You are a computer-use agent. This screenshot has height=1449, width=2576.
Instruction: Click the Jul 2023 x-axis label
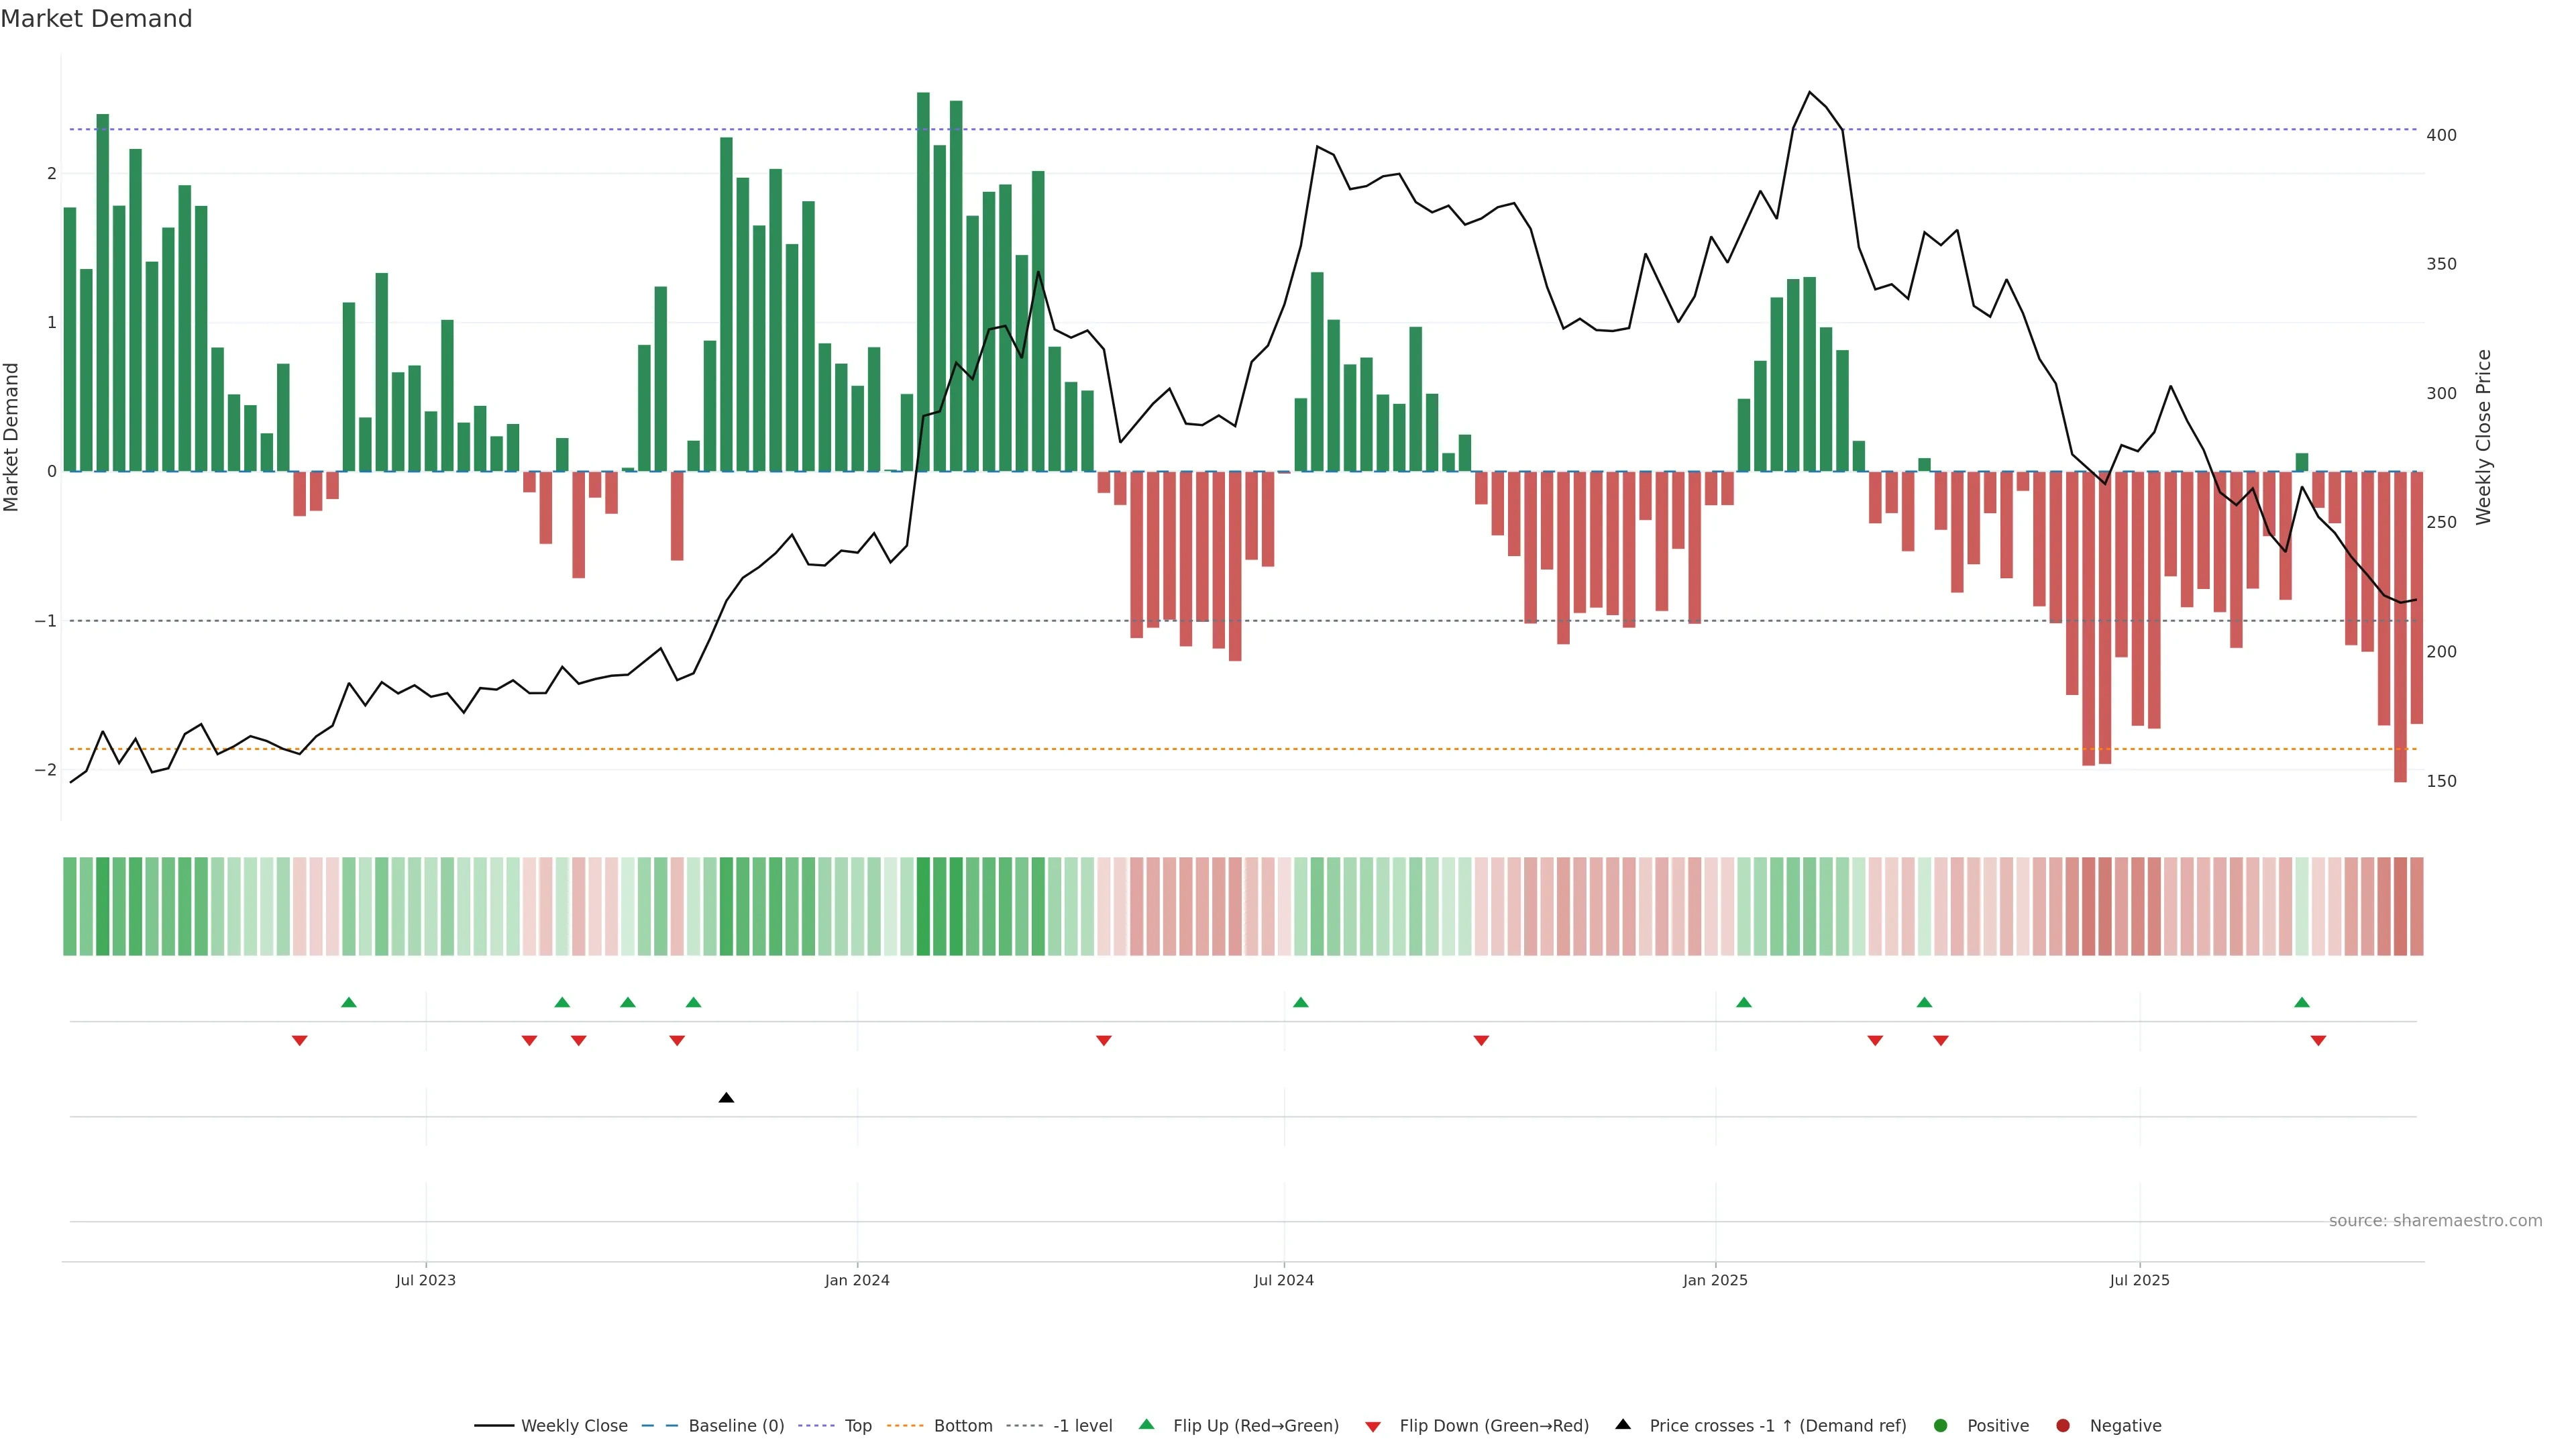(426, 1280)
